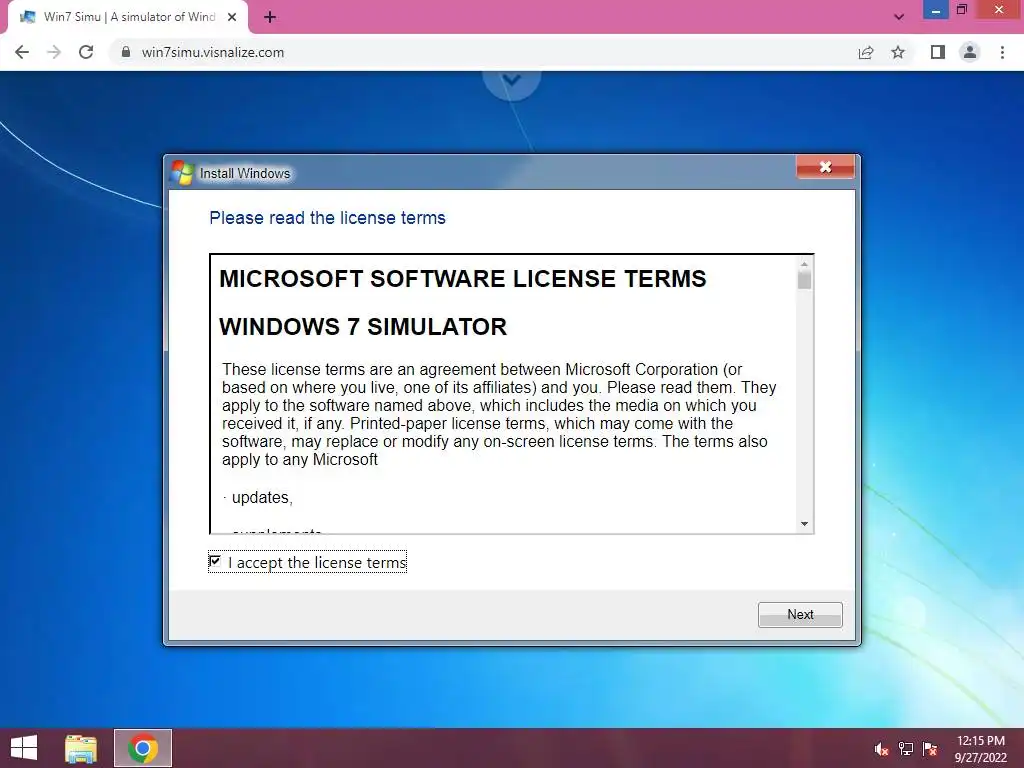Bookmark this page with the star
The image size is (1024, 768).
coord(898,52)
